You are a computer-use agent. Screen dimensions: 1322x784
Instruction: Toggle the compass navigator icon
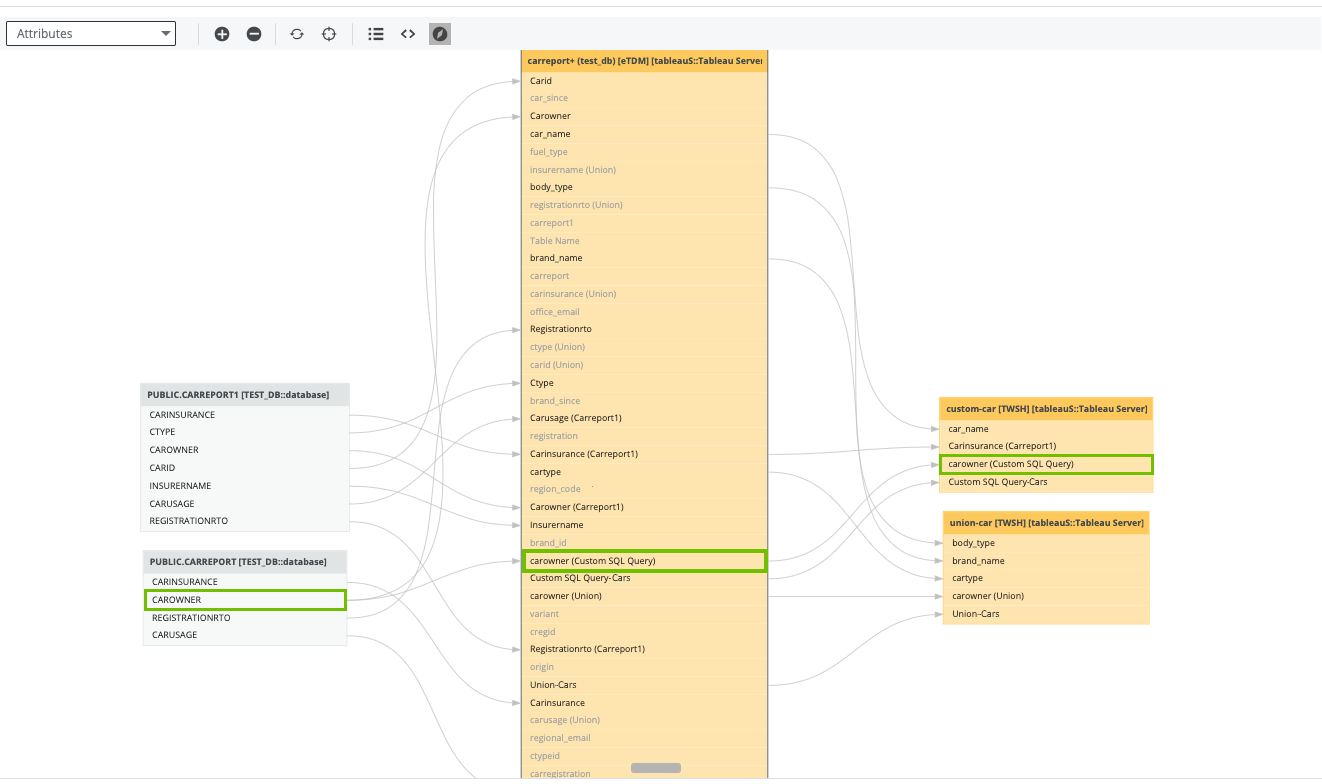tap(440, 34)
